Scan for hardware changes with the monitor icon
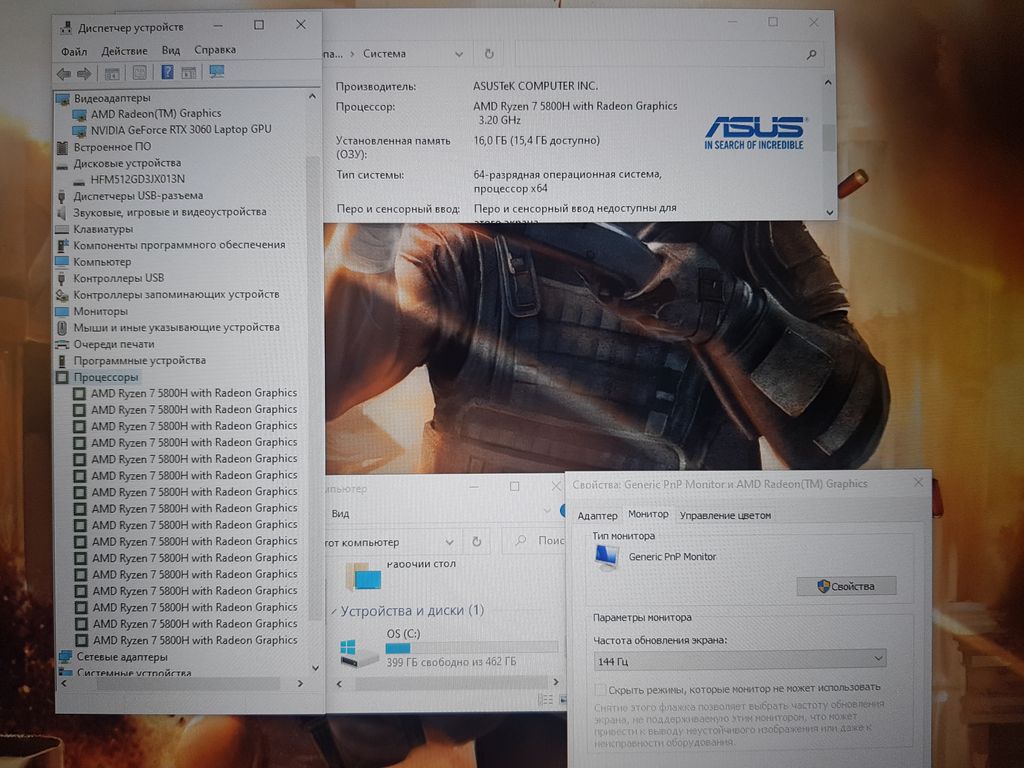Viewport: 1024px width, 768px height. click(x=217, y=72)
